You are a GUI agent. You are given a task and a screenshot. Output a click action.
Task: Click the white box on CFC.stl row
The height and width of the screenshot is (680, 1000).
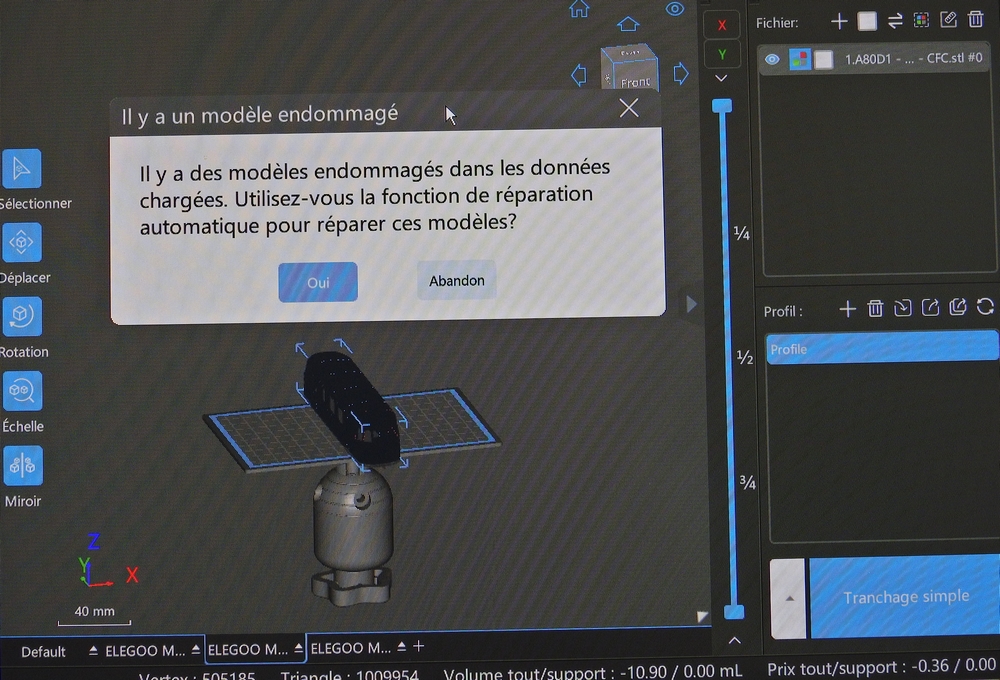point(823,59)
